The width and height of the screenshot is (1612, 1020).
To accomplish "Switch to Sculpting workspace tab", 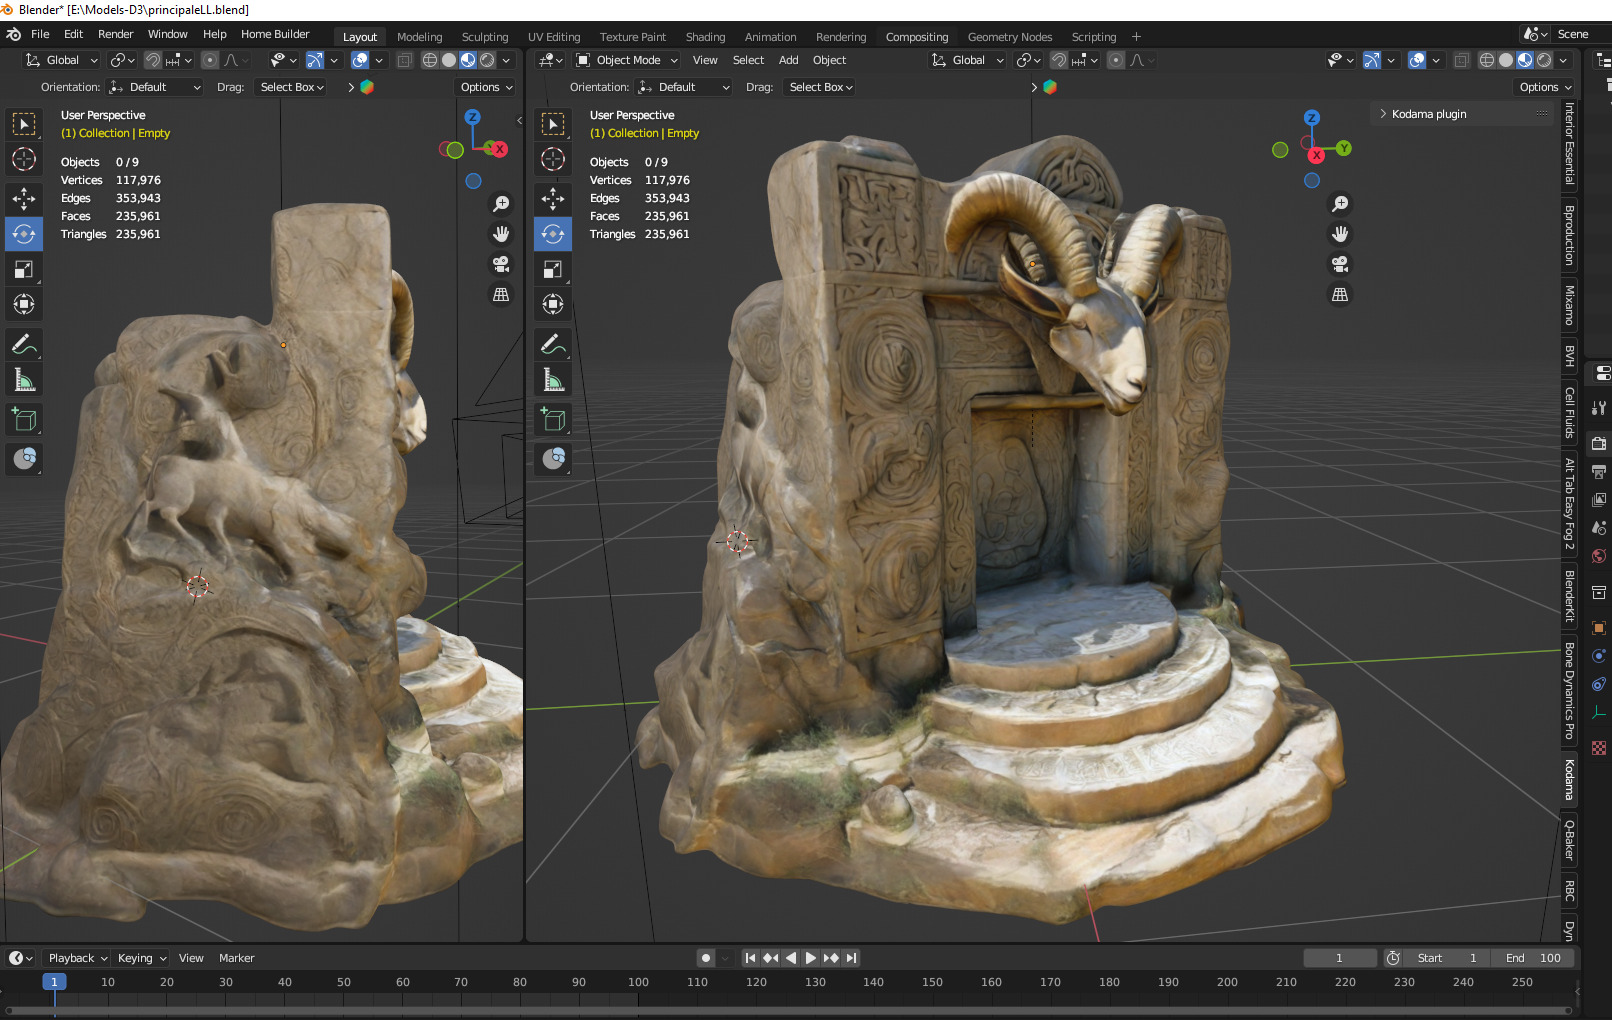I will [x=485, y=37].
